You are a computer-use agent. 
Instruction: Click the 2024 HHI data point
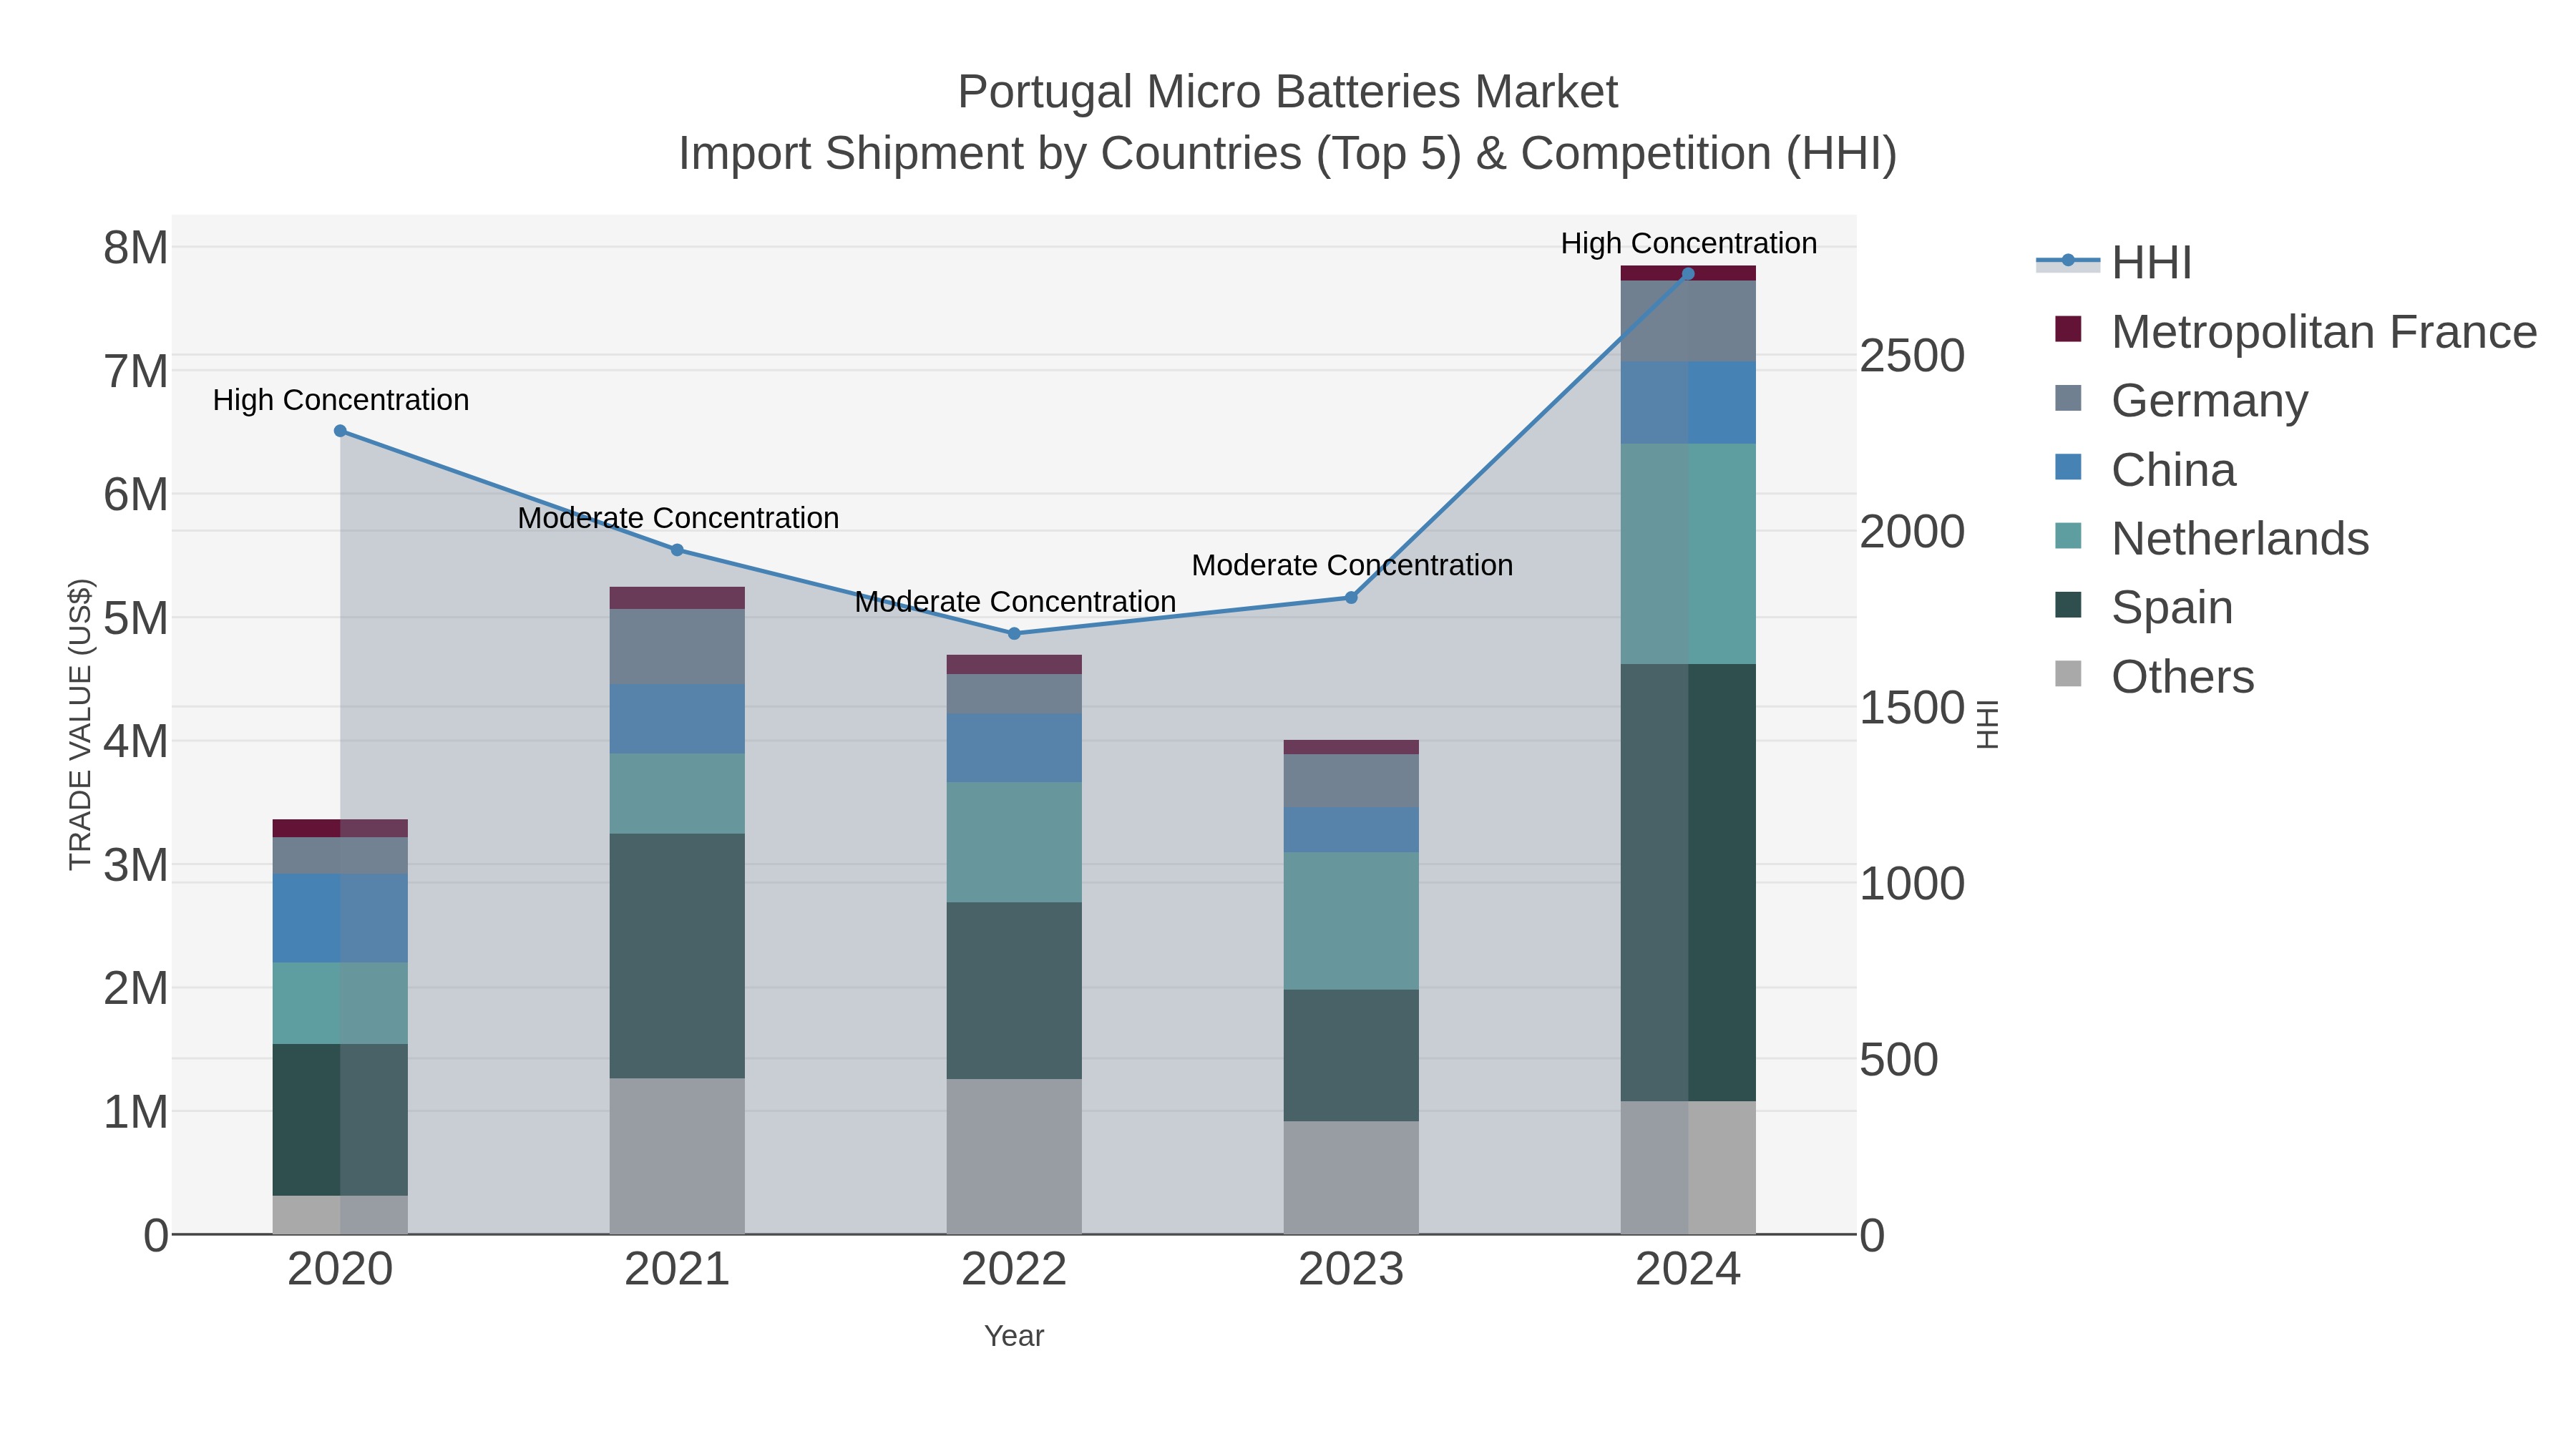pos(1688,274)
